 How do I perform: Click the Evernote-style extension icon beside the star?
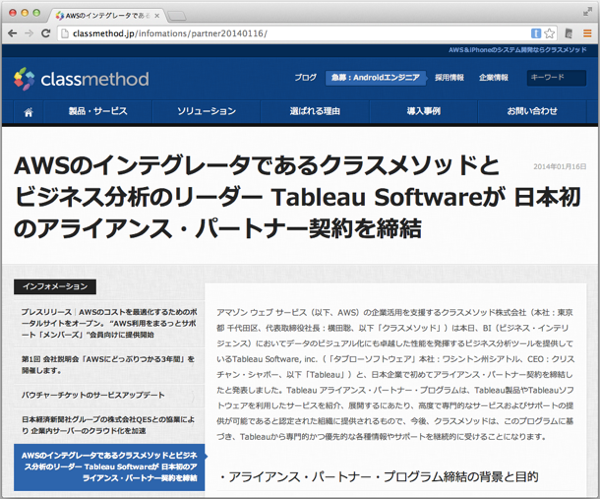tap(569, 34)
